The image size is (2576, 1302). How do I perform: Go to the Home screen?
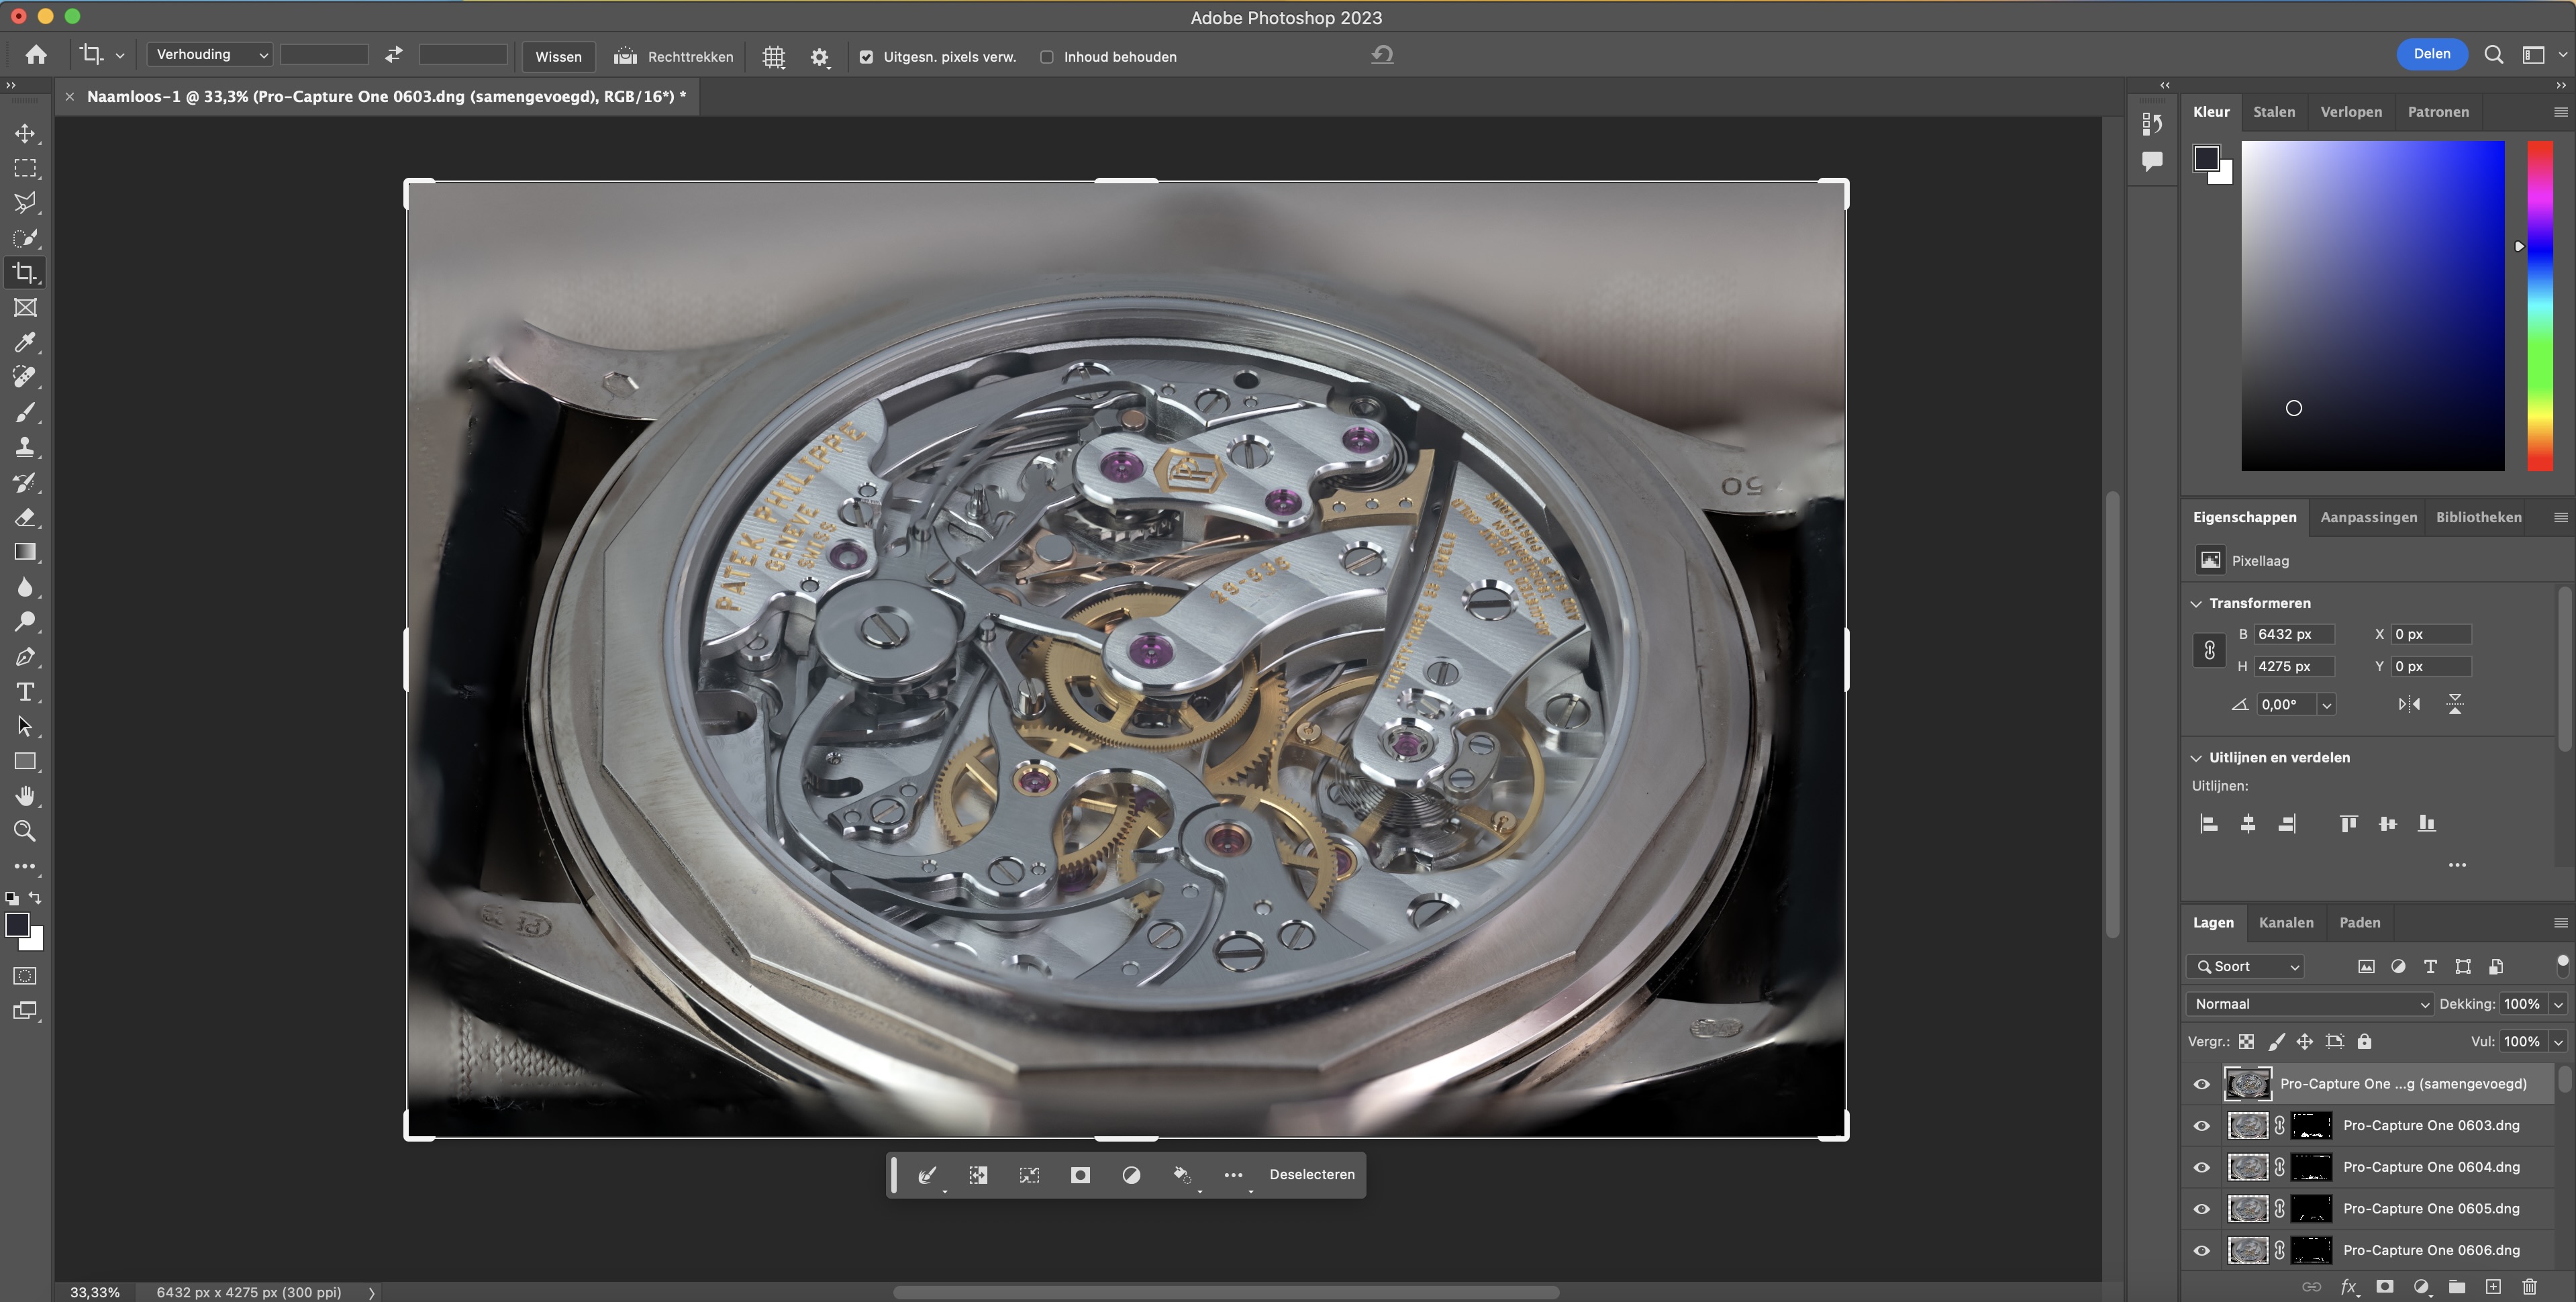36,55
